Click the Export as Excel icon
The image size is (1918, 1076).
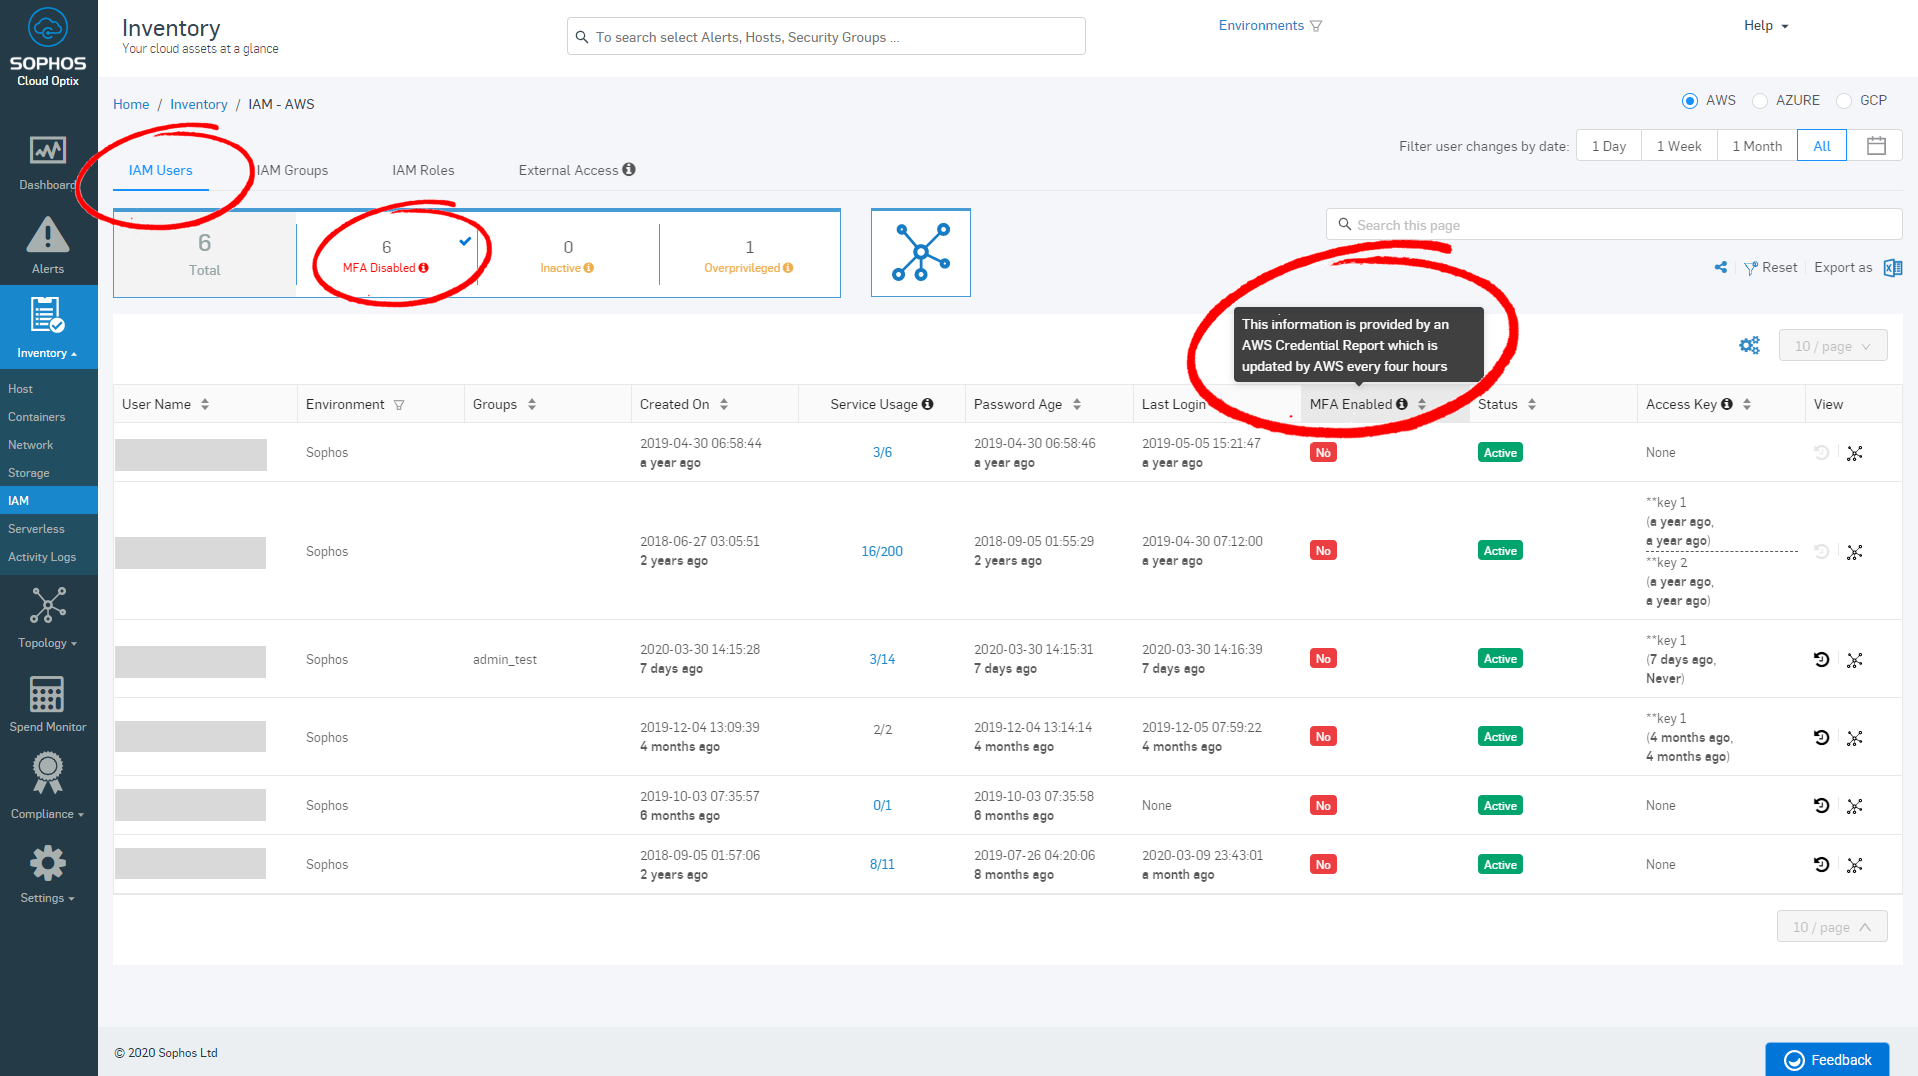1893,268
